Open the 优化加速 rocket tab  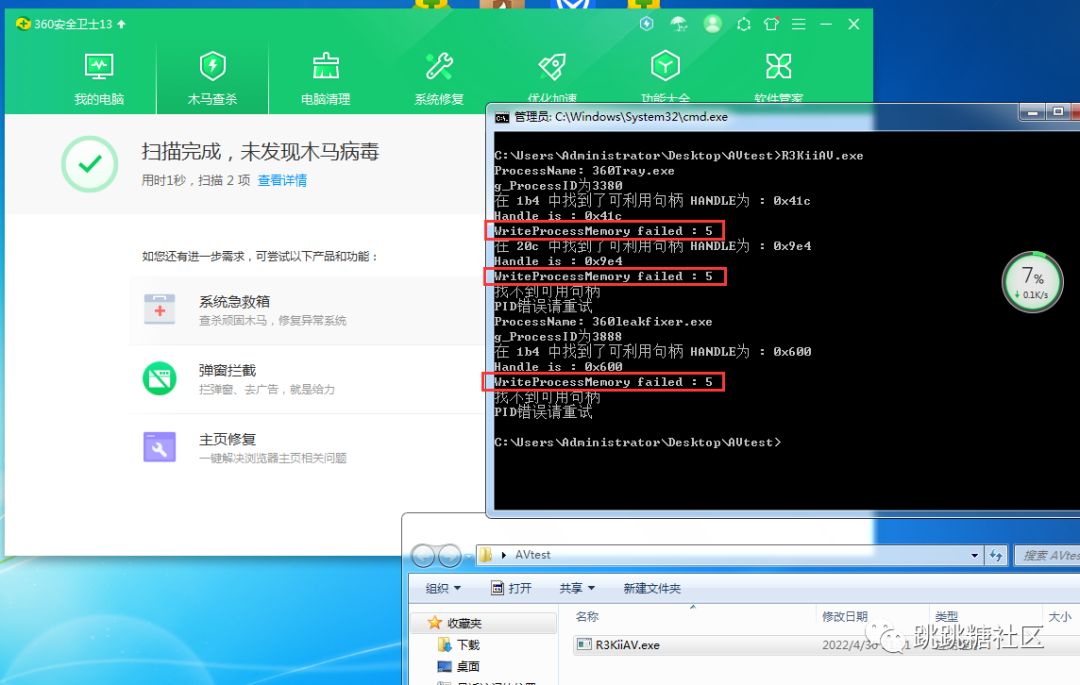coord(552,77)
